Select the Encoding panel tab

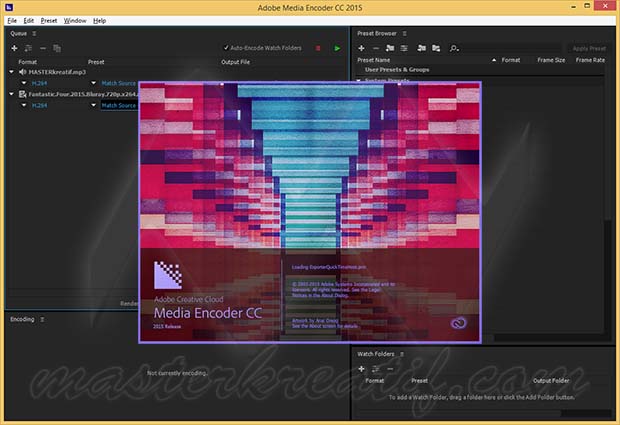pyautogui.click(x=22, y=319)
